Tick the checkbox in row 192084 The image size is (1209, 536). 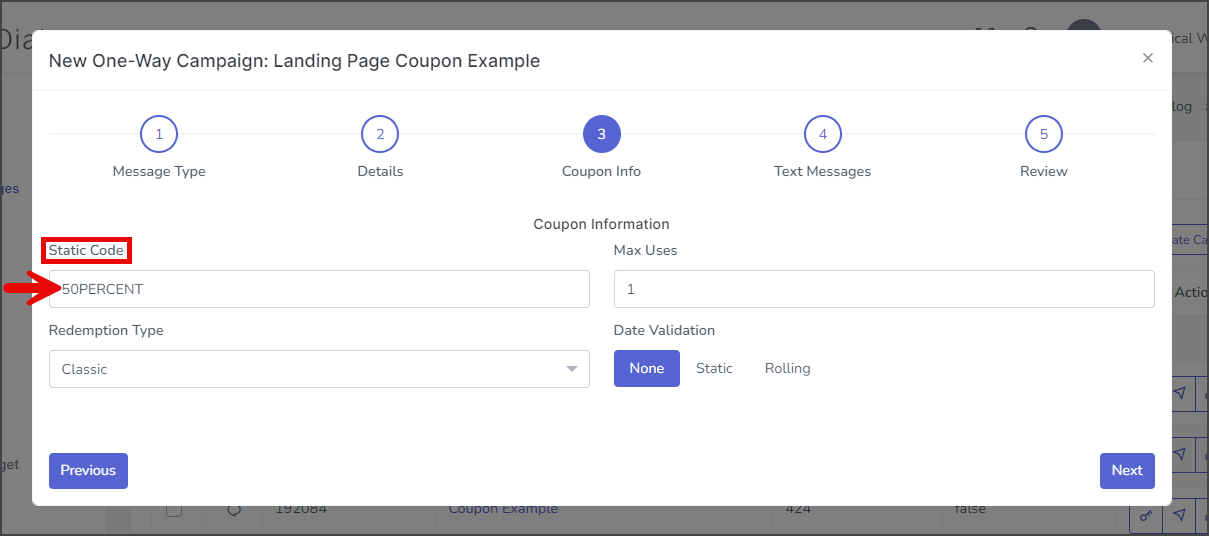point(174,510)
